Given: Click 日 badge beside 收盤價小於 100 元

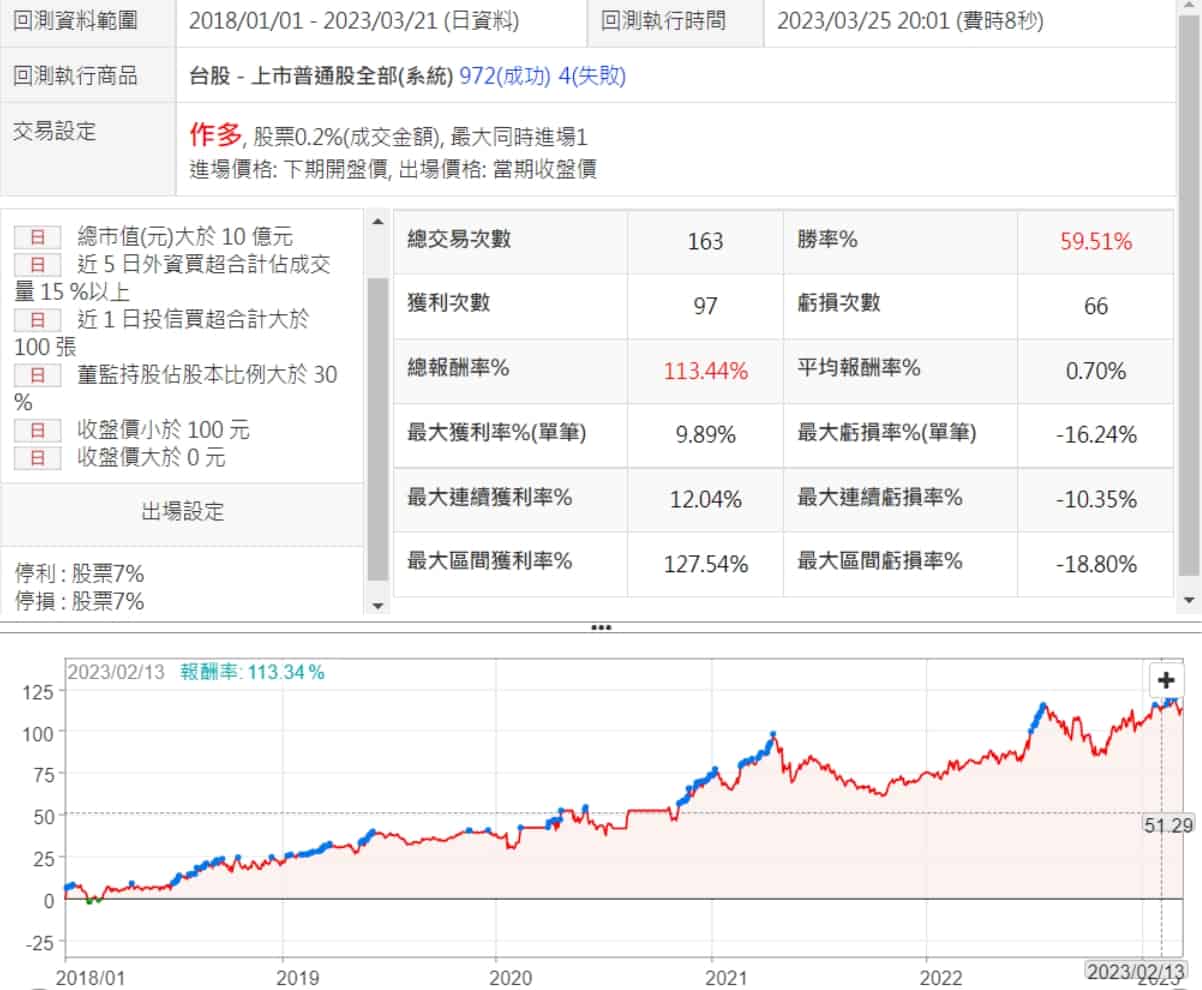Looking at the screenshot, I should [38, 431].
